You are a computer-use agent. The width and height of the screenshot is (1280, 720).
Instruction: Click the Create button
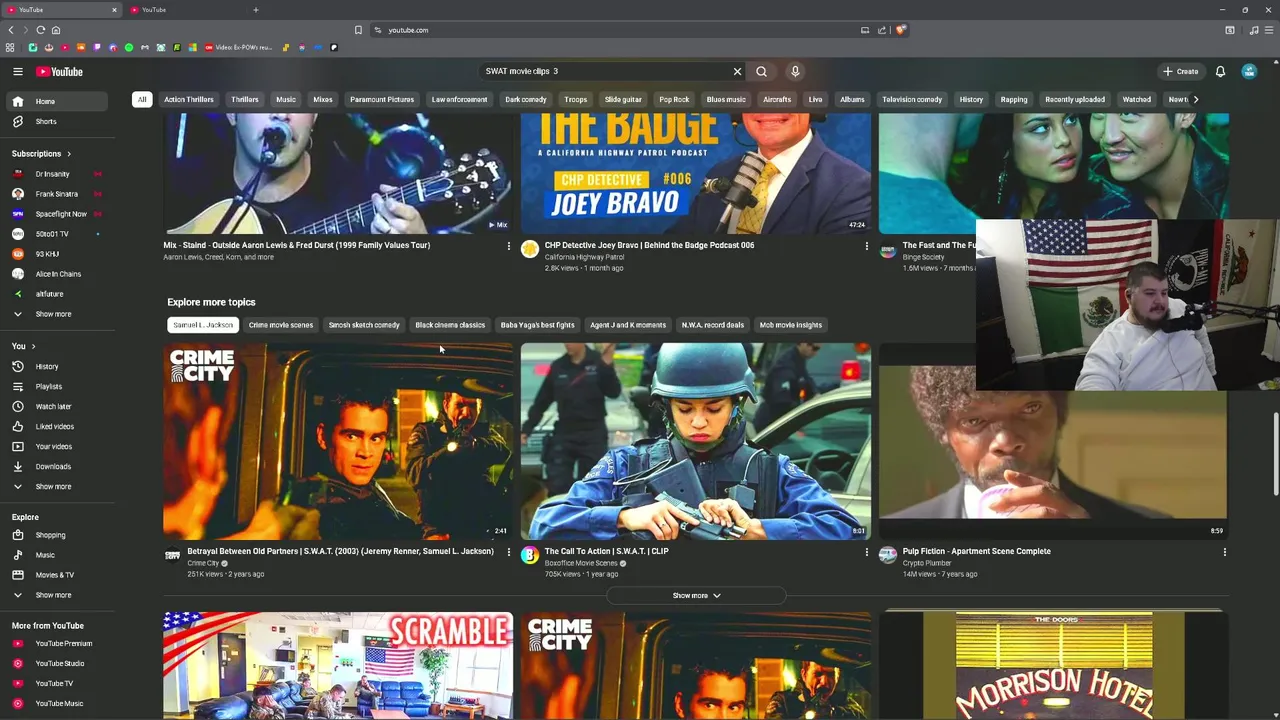pyautogui.click(x=1181, y=71)
